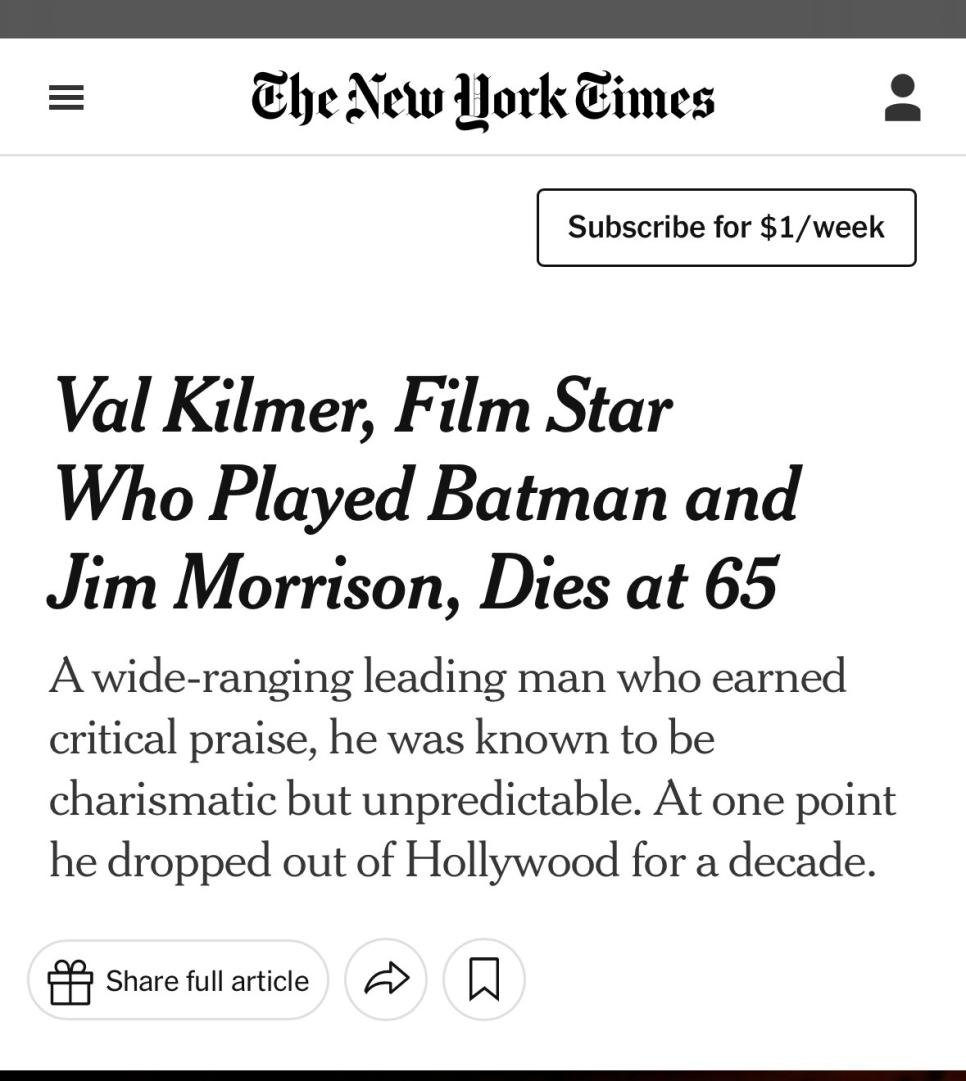Click 'Dies at 65' headline text
The image size is (966, 1081).
(628, 583)
